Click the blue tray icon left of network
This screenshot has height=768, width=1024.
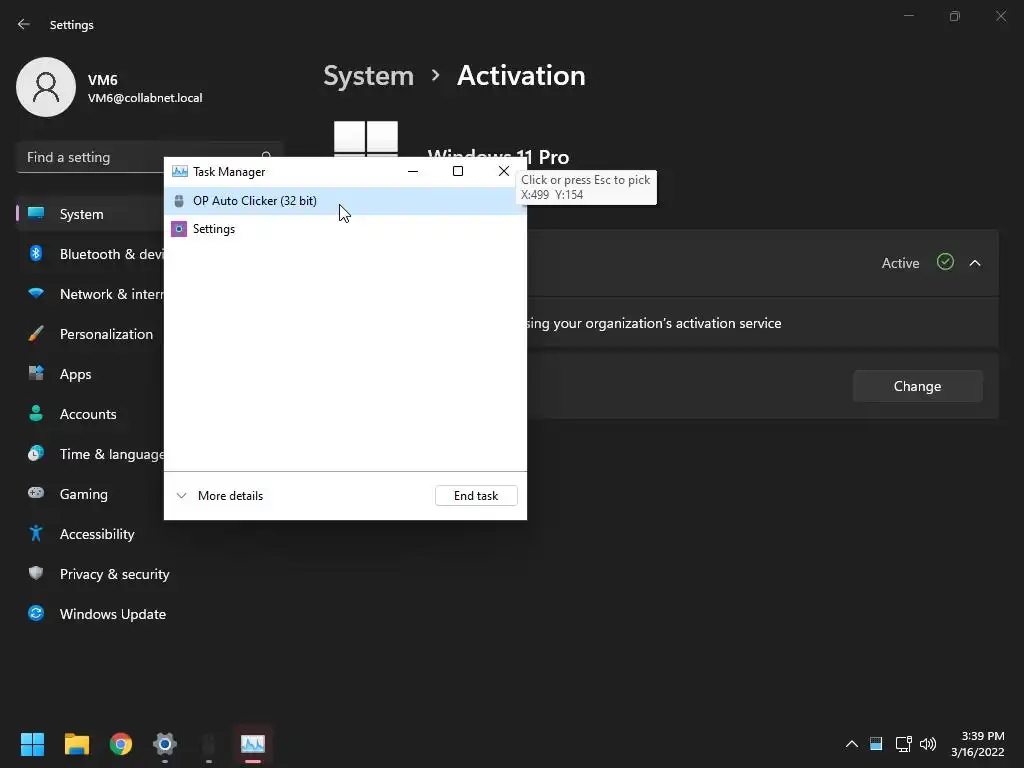click(x=876, y=744)
